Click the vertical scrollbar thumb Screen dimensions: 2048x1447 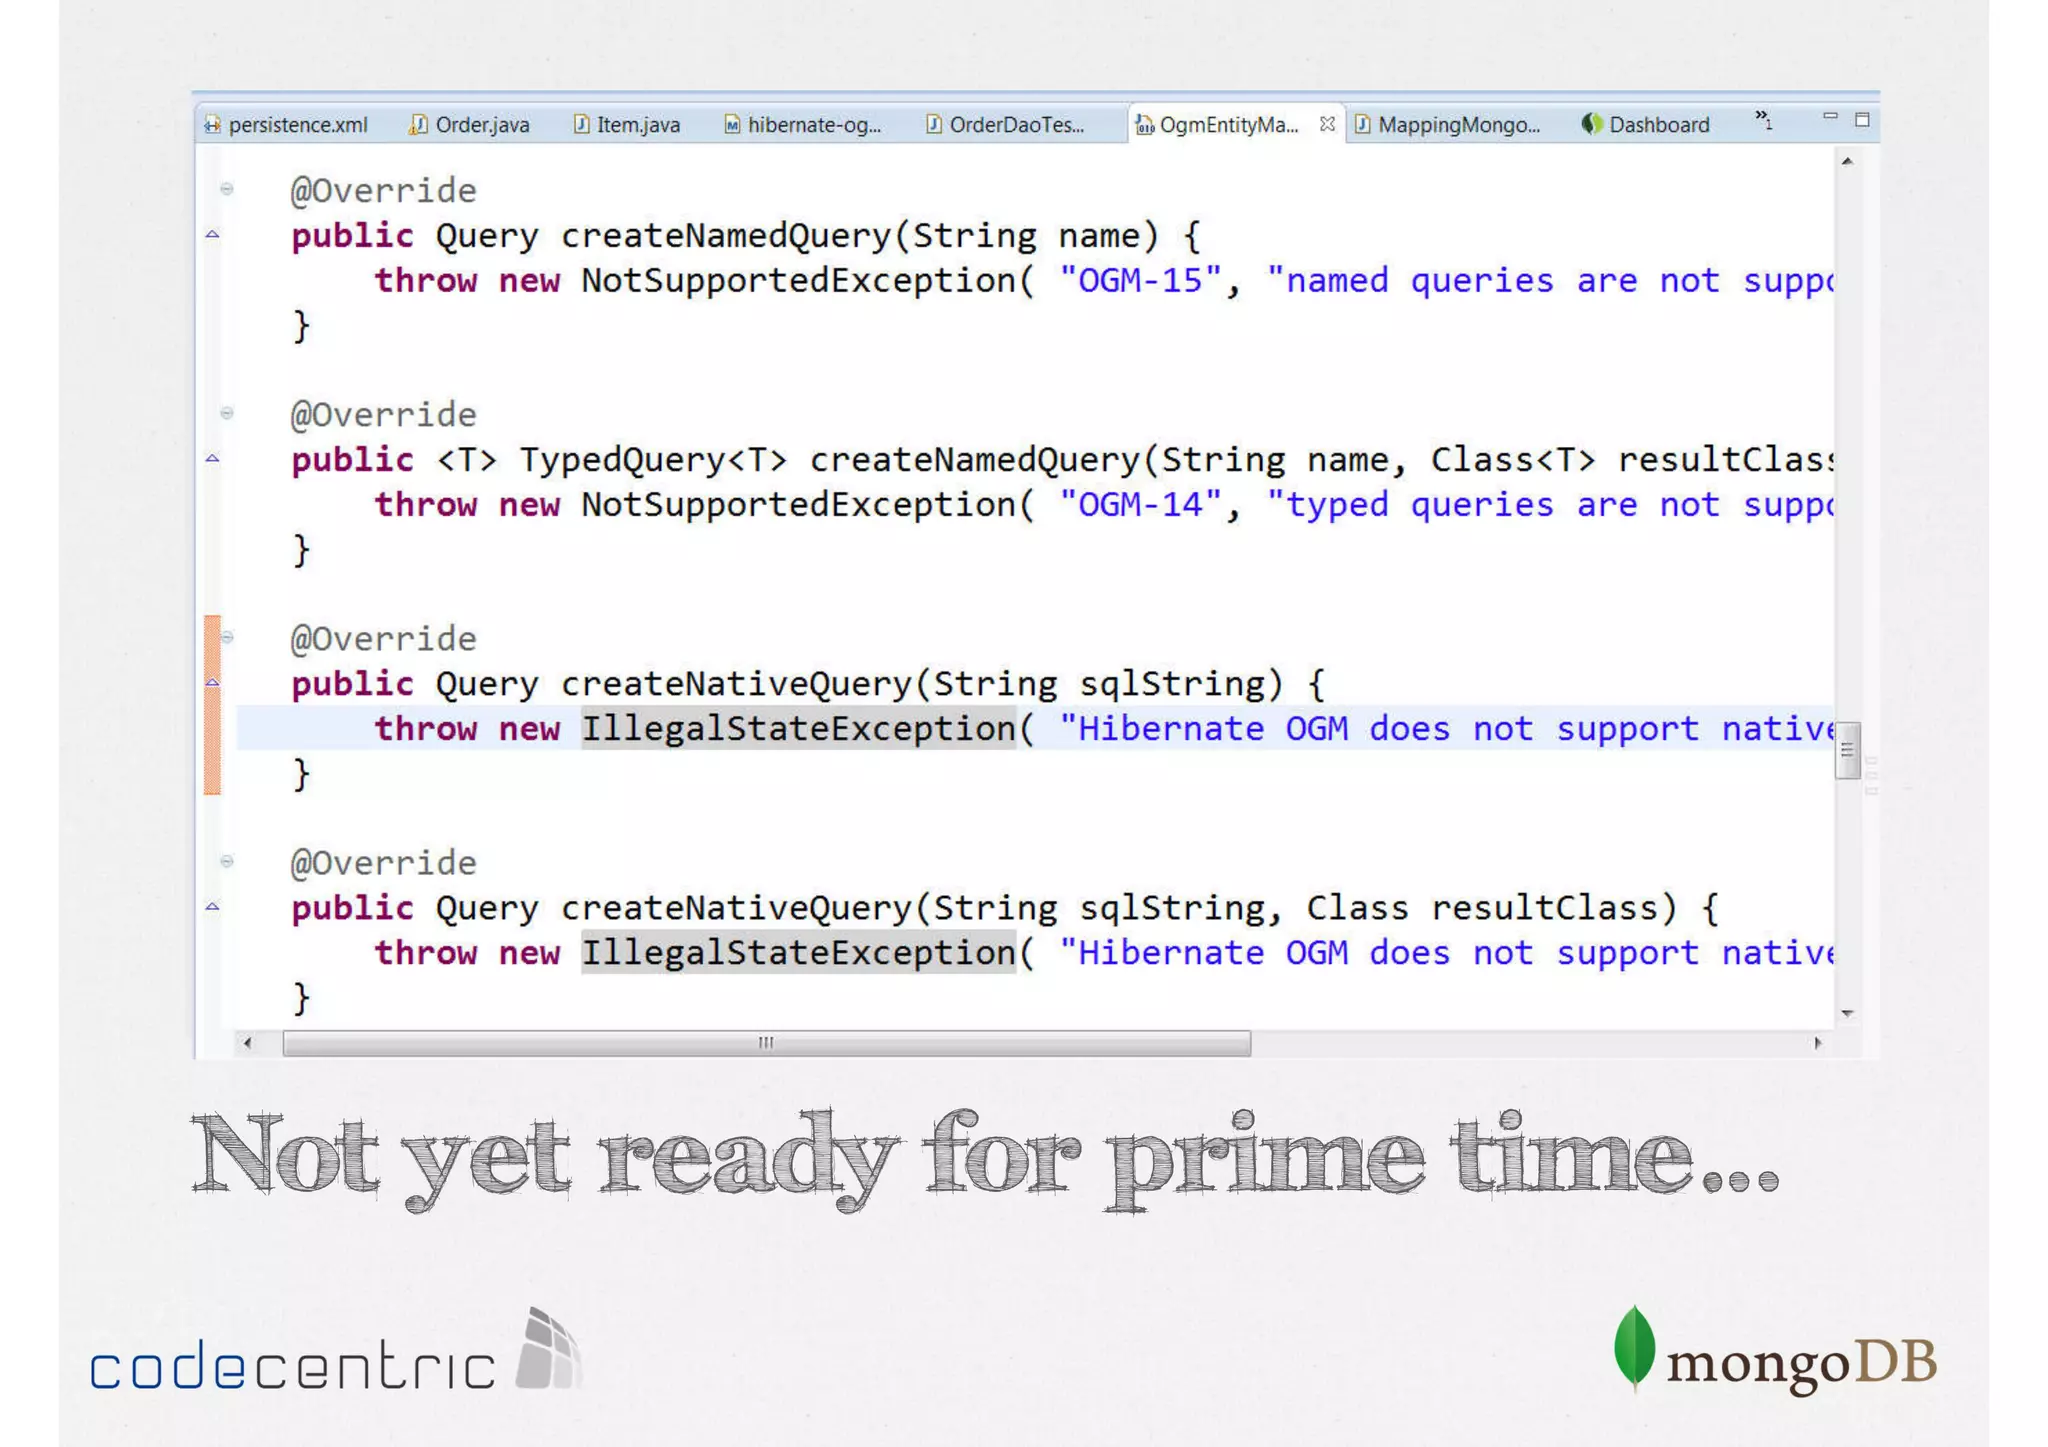coord(1847,749)
